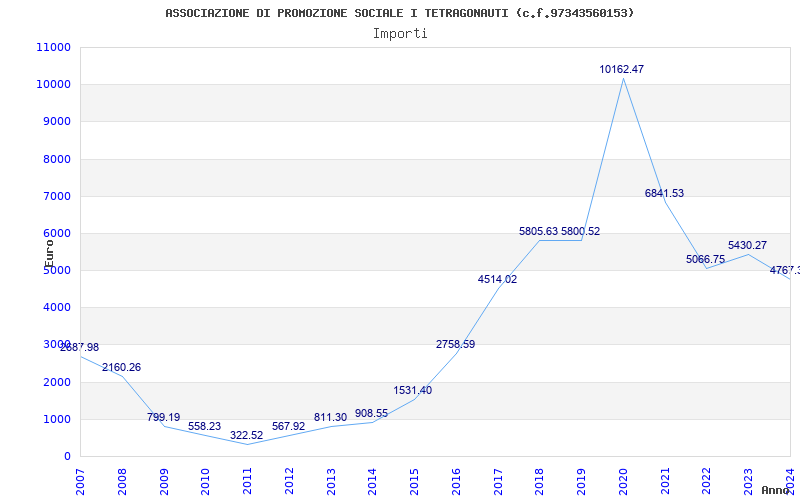The width and height of the screenshot is (800, 500).
Task: Select the x-axis year 2010
Action: pyautogui.click(x=206, y=482)
